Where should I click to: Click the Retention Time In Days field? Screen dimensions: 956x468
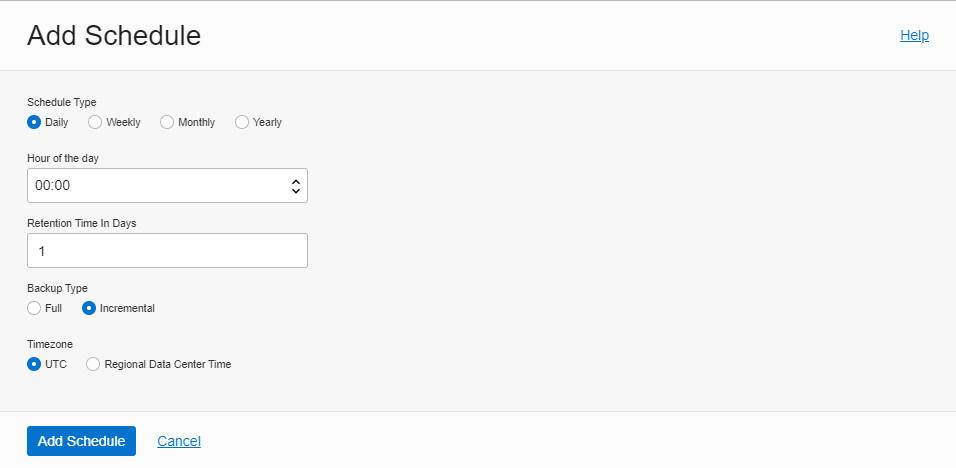pyautogui.click(x=167, y=251)
